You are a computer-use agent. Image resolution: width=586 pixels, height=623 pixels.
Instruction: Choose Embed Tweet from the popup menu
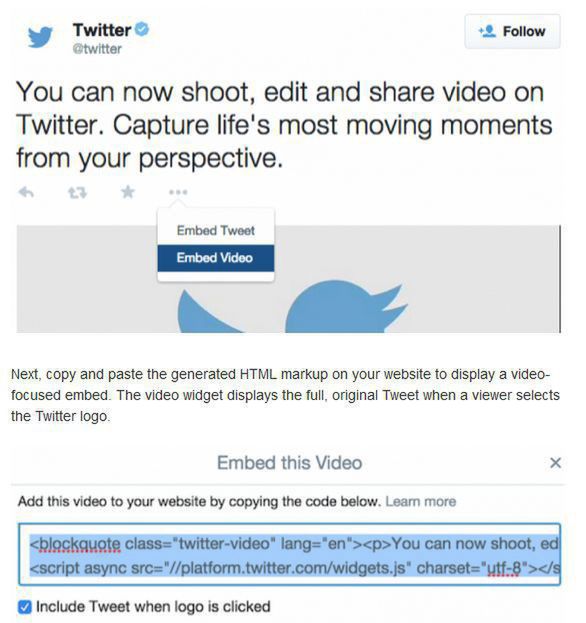point(216,230)
